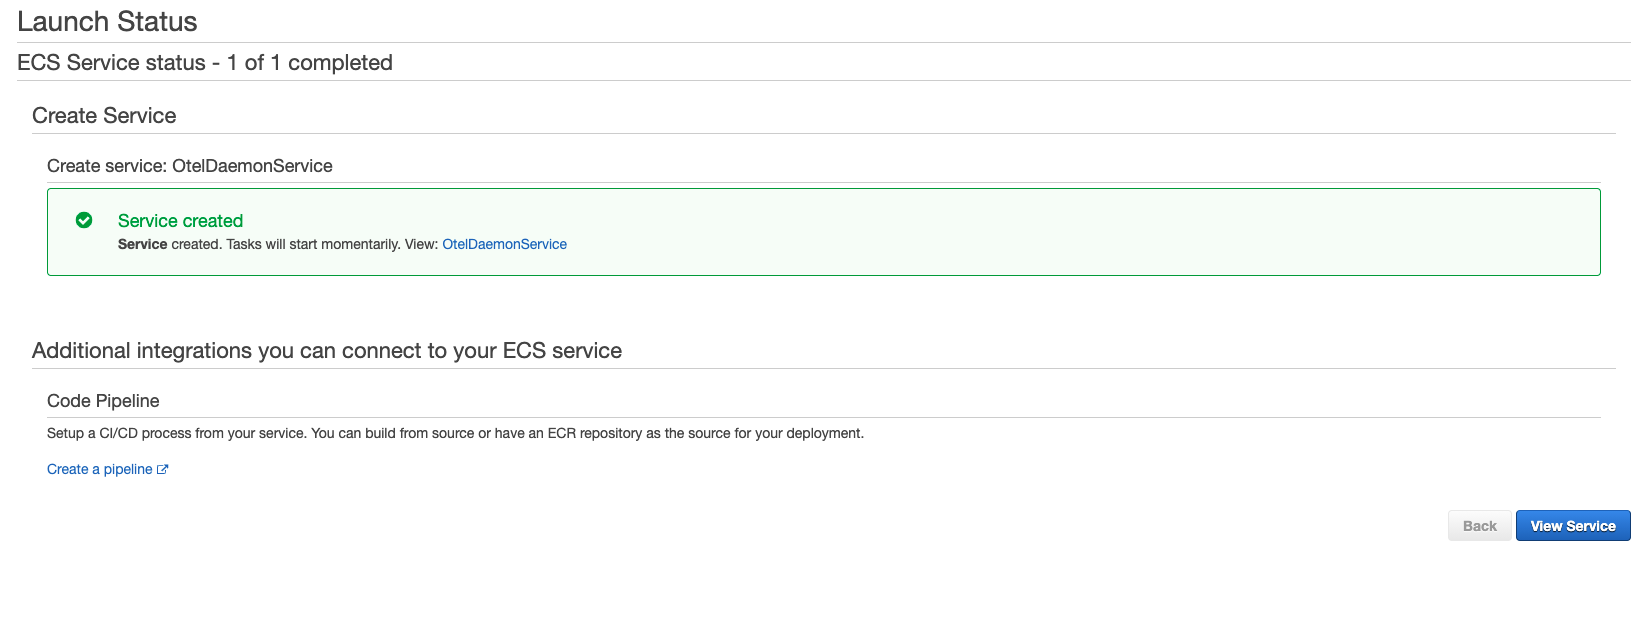Open the OtelDaemonService link

(504, 244)
